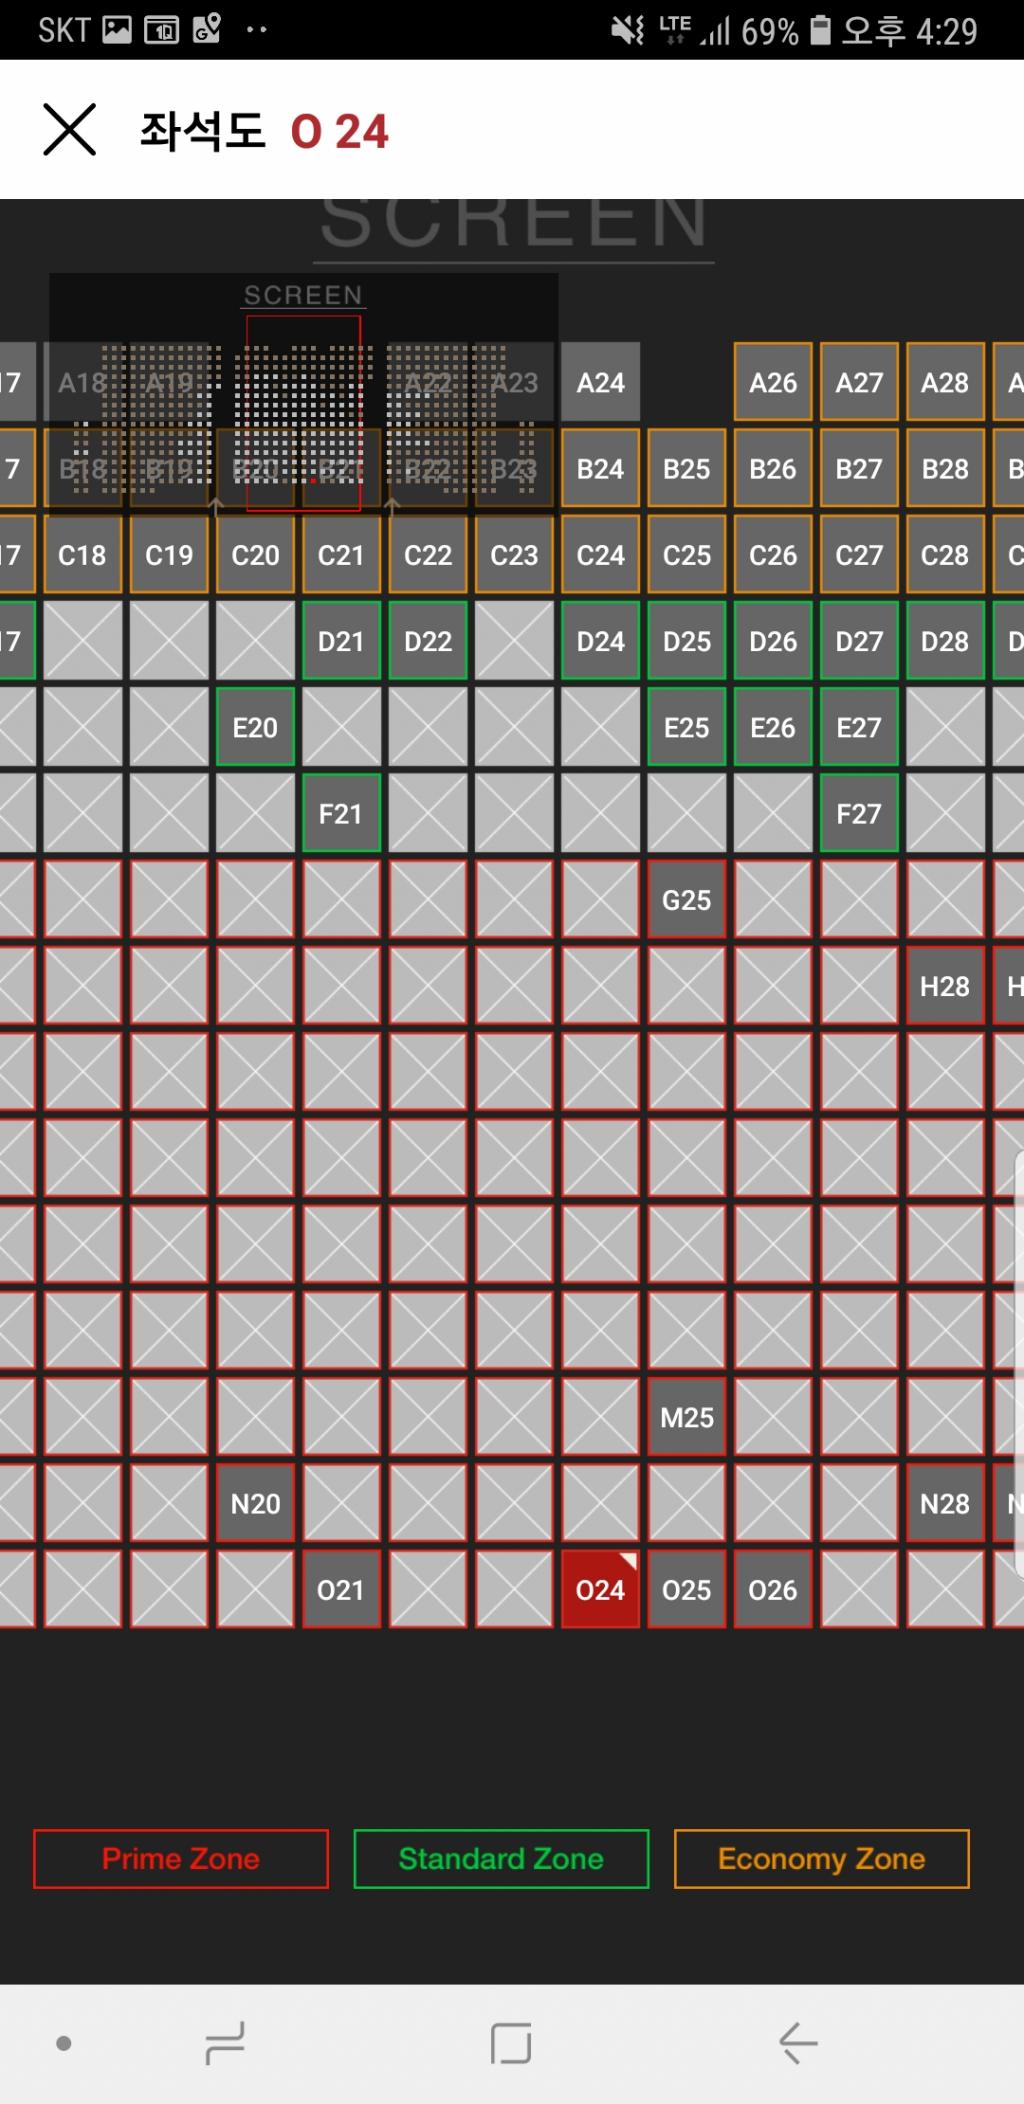This screenshot has width=1024, height=2104.
Task: Select front-row seat A24
Action: [600, 383]
